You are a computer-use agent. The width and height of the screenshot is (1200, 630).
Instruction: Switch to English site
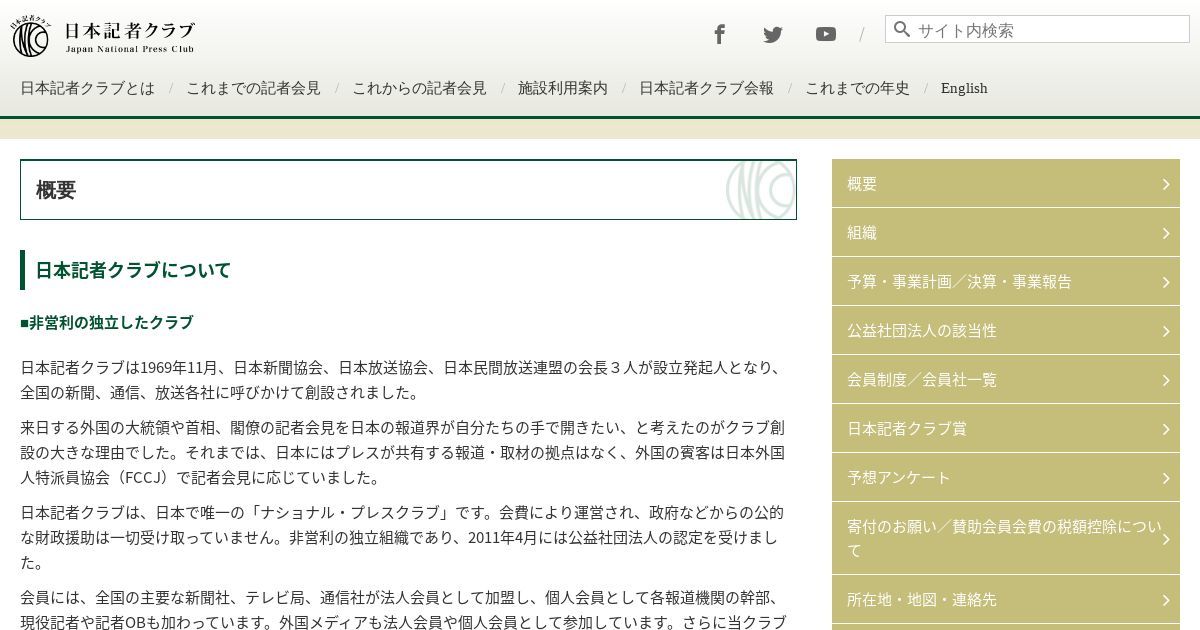coord(964,88)
